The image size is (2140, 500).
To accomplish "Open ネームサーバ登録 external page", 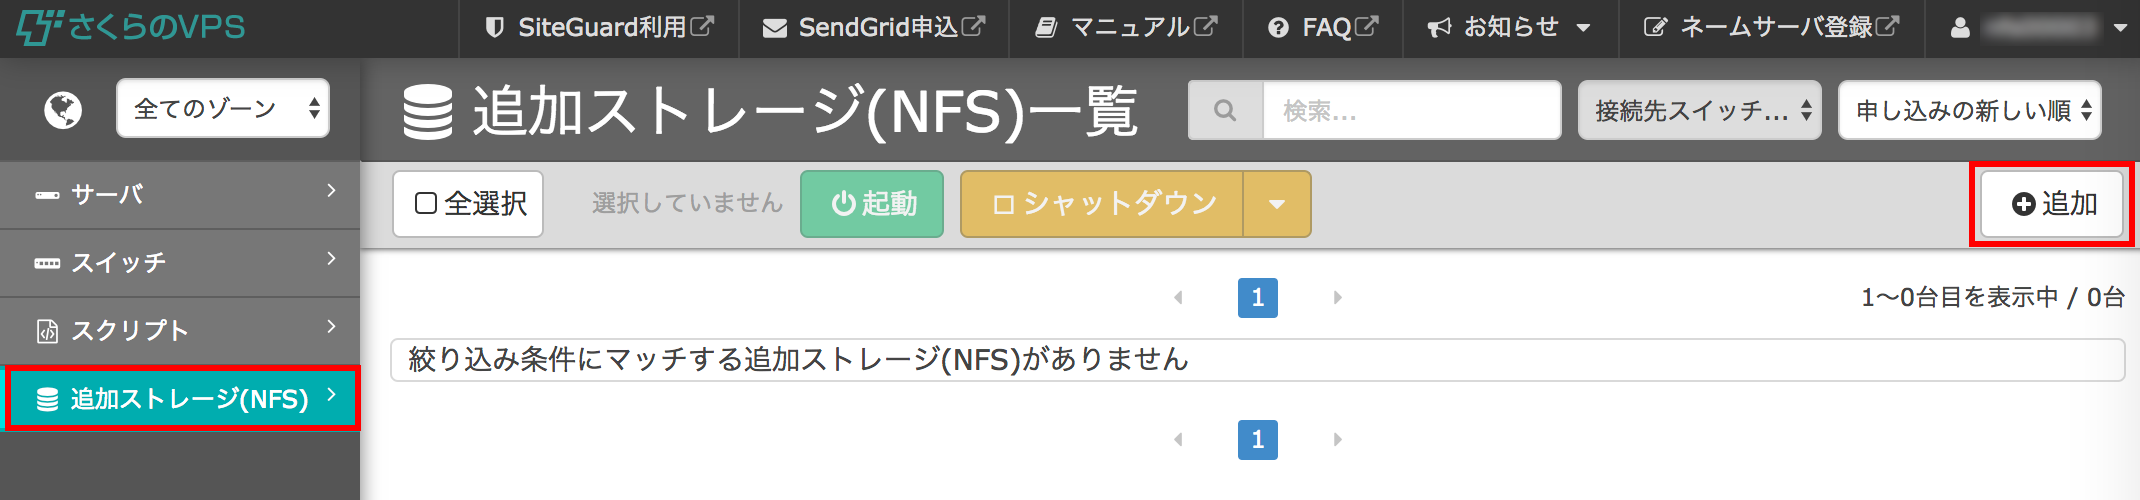I will (x=1771, y=28).
